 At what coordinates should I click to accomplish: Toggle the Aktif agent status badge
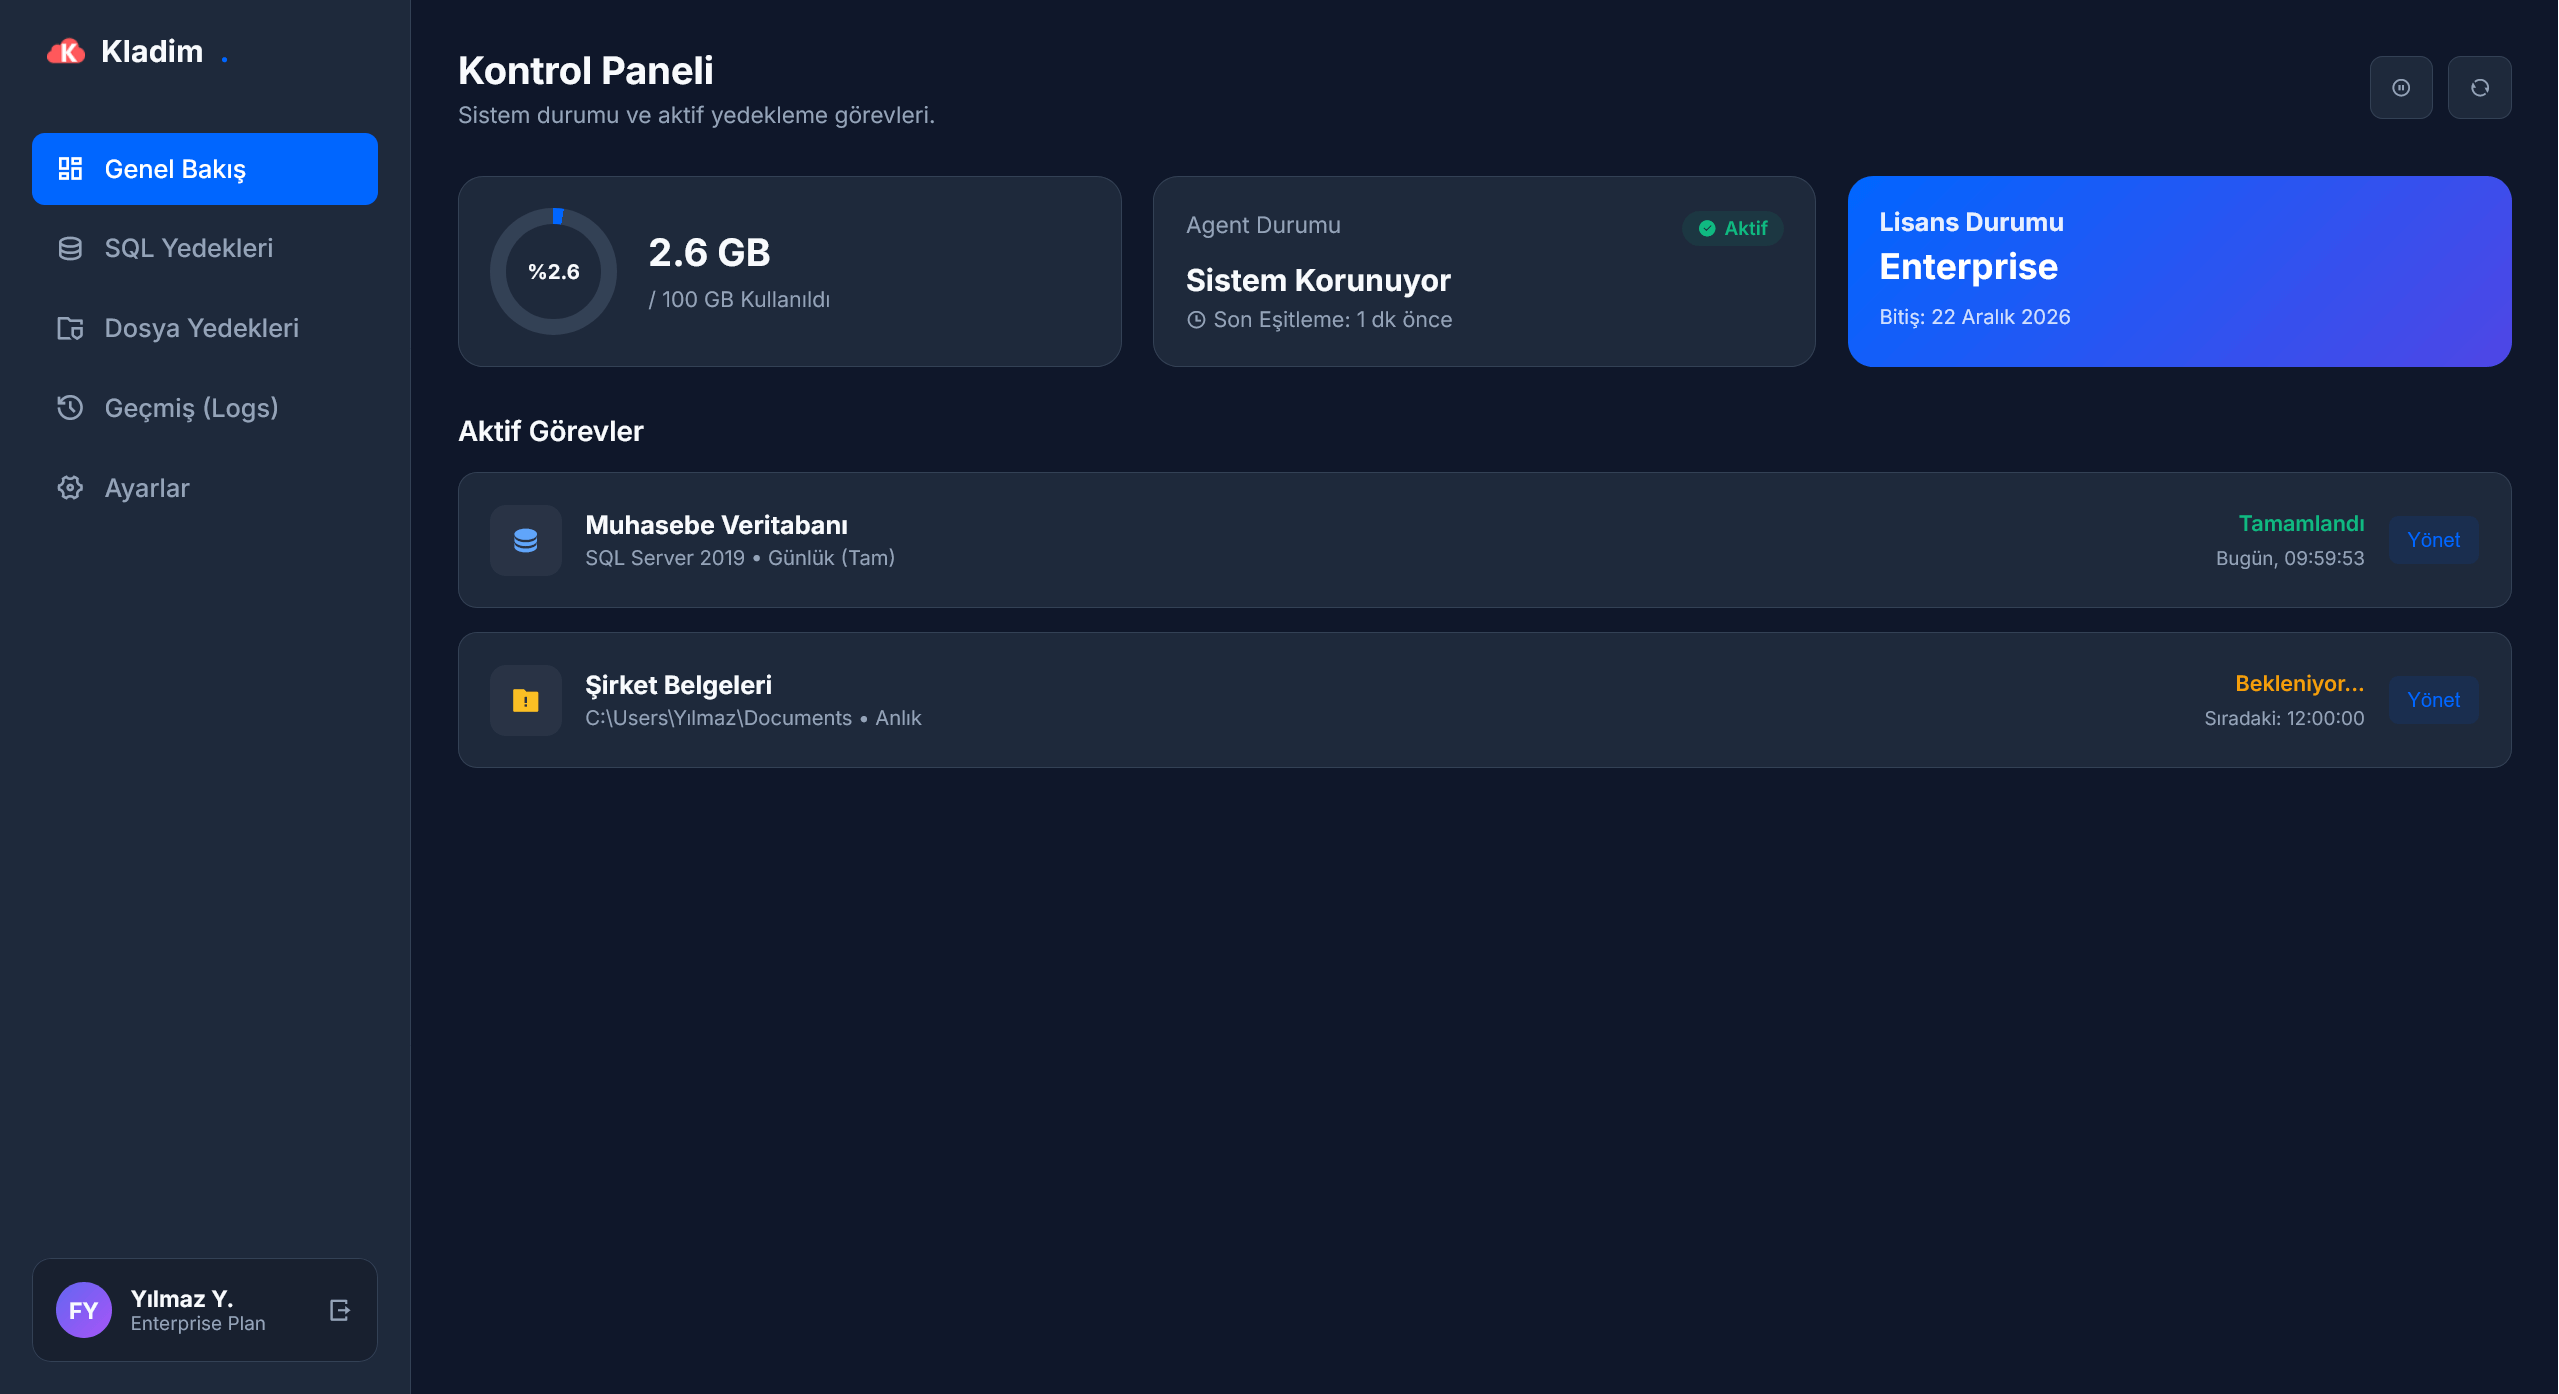point(1731,228)
